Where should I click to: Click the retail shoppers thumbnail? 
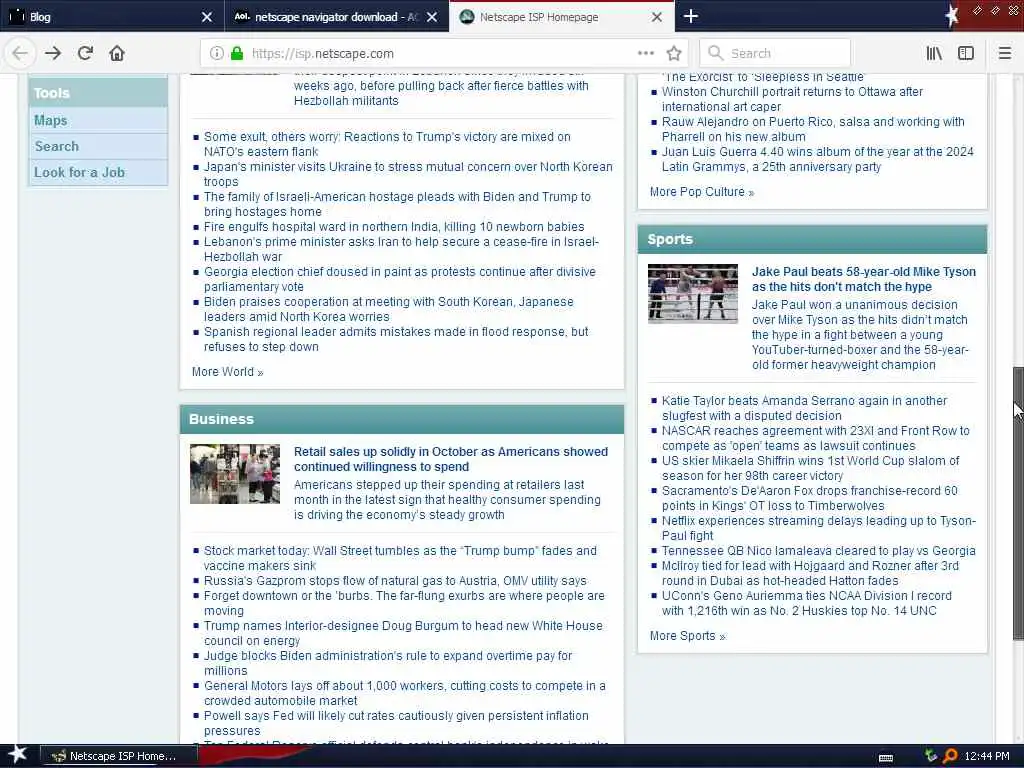[x=235, y=474]
